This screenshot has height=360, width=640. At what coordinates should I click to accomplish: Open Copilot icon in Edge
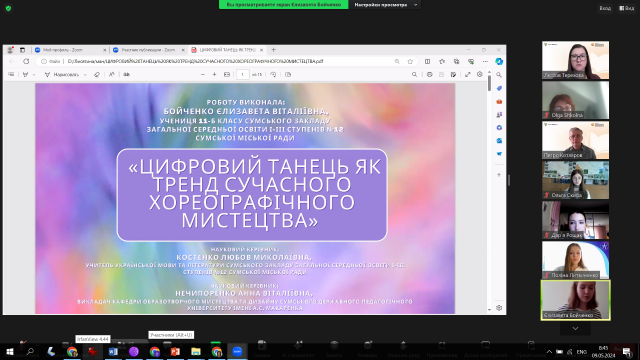click(x=499, y=61)
